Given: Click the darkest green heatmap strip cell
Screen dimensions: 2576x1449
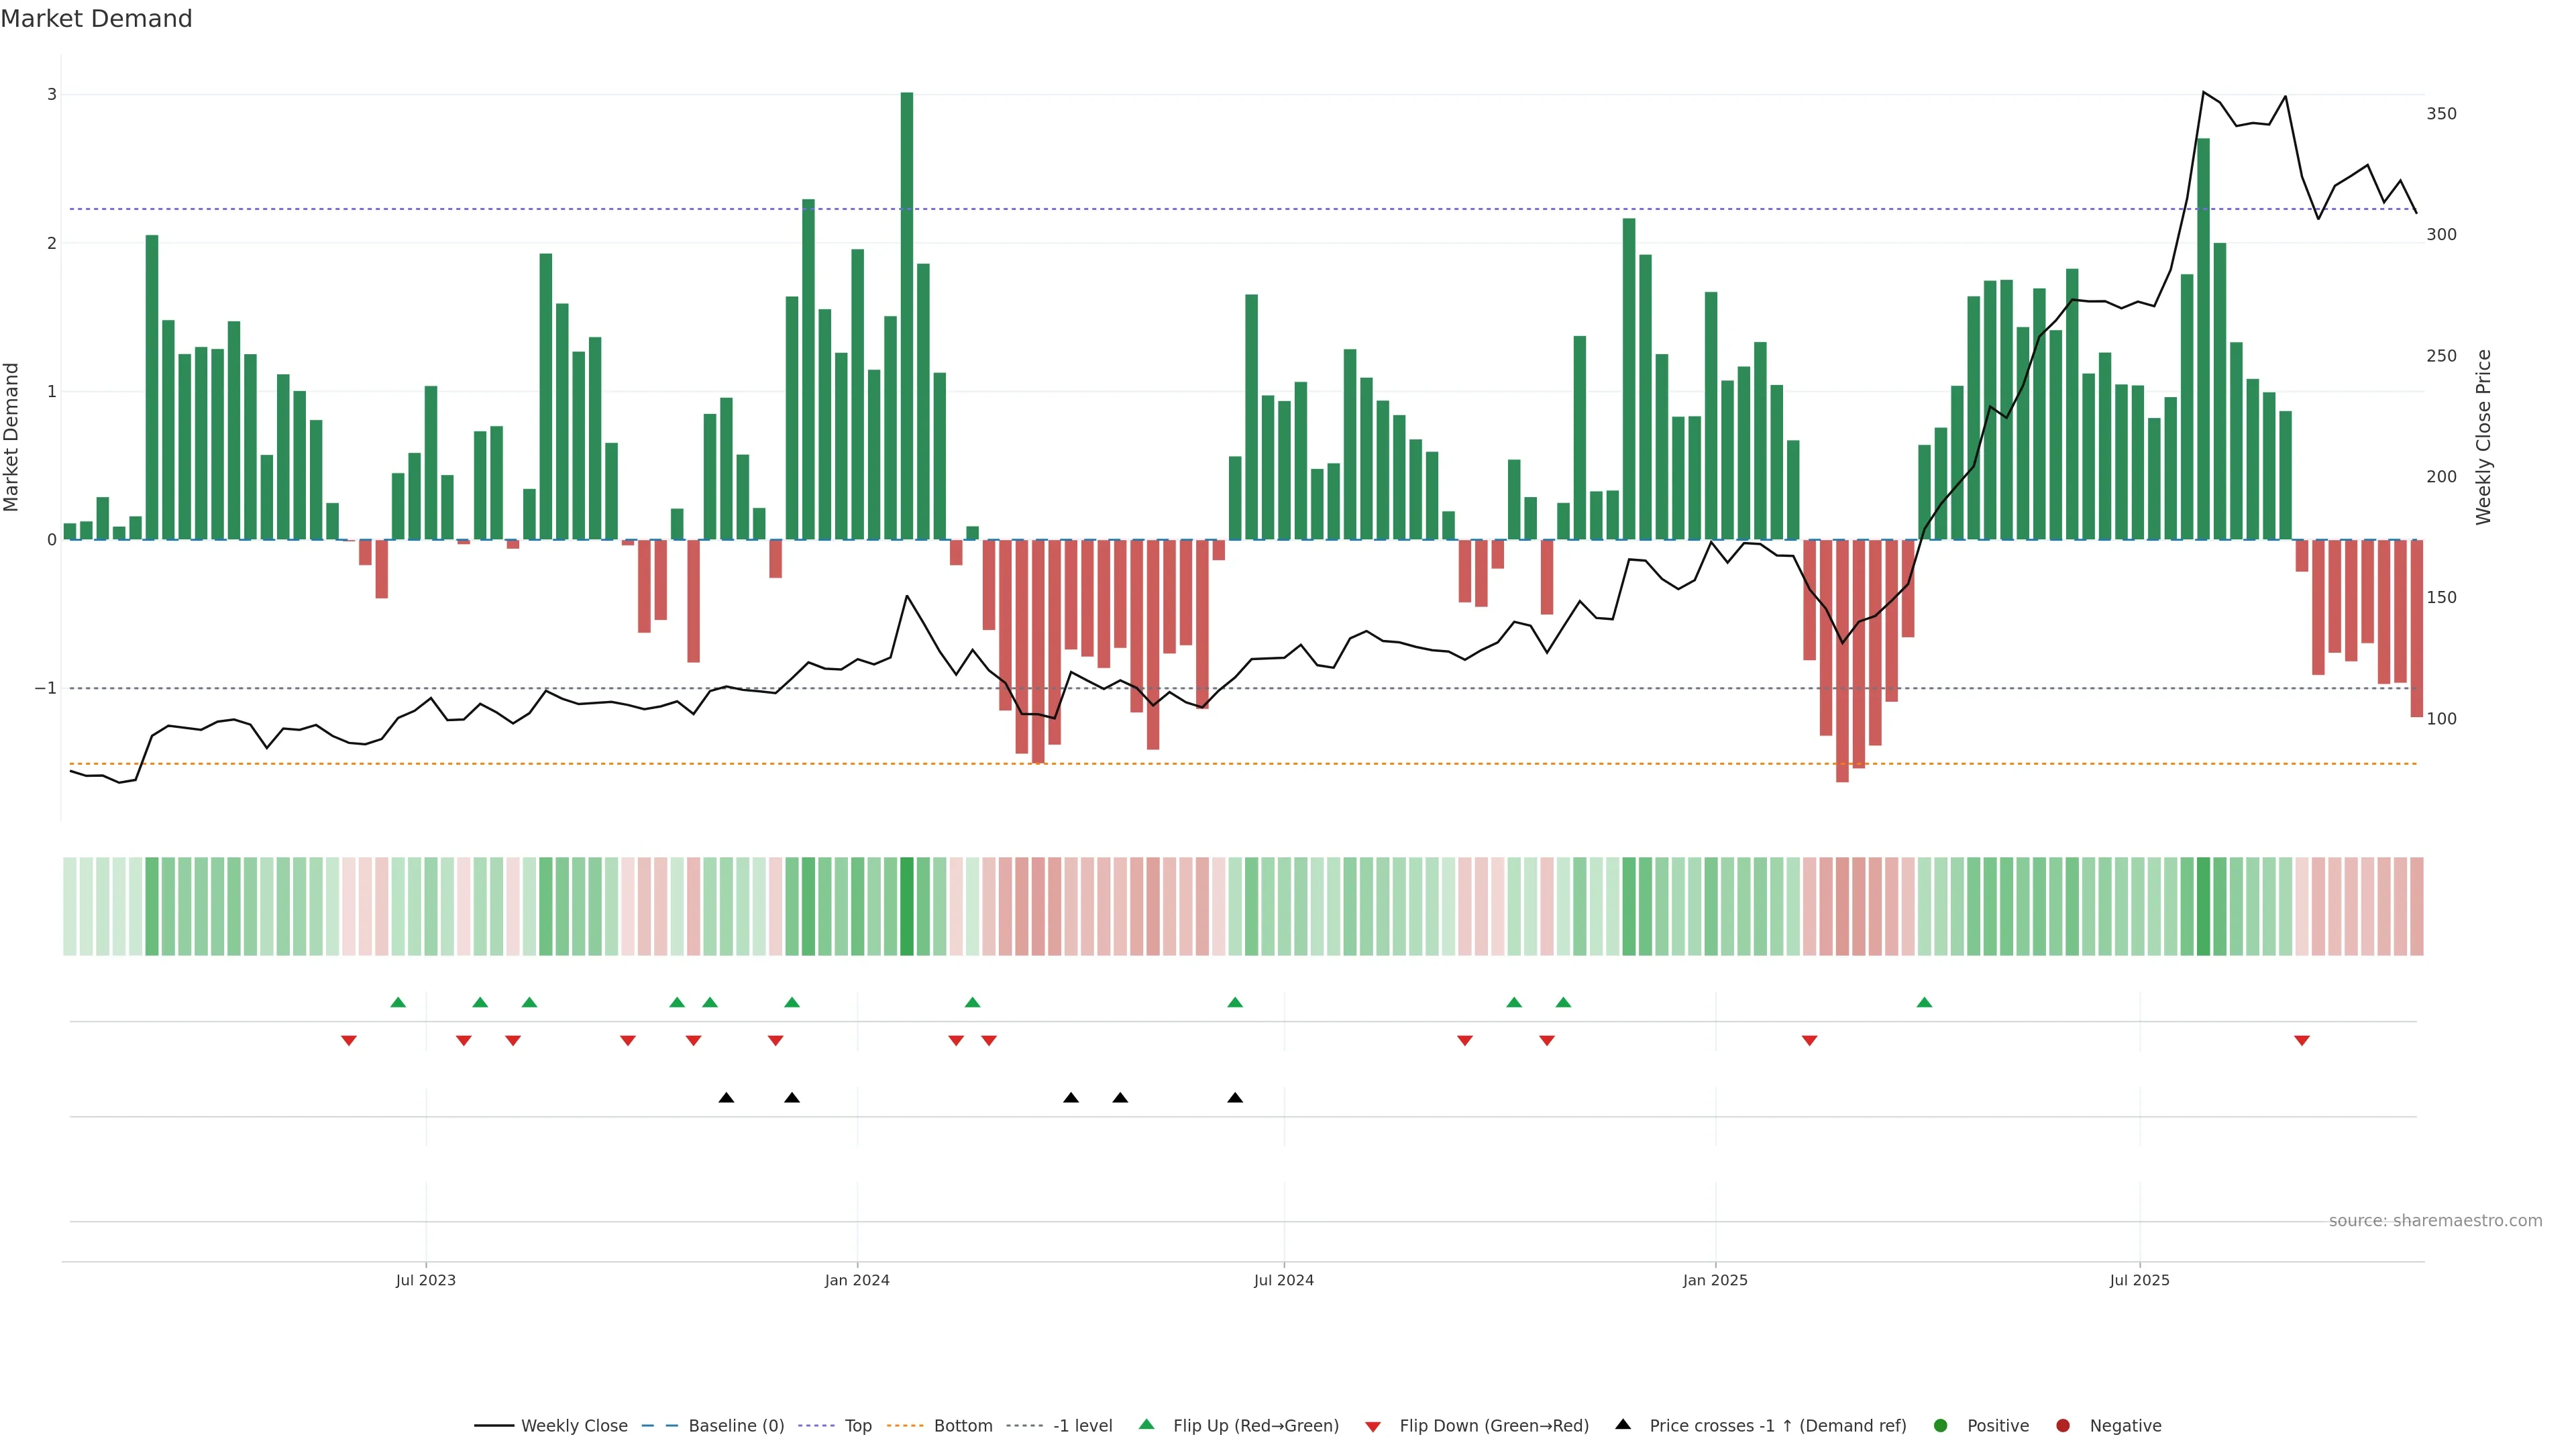Looking at the screenshot, I should click(x=907, y=906).
